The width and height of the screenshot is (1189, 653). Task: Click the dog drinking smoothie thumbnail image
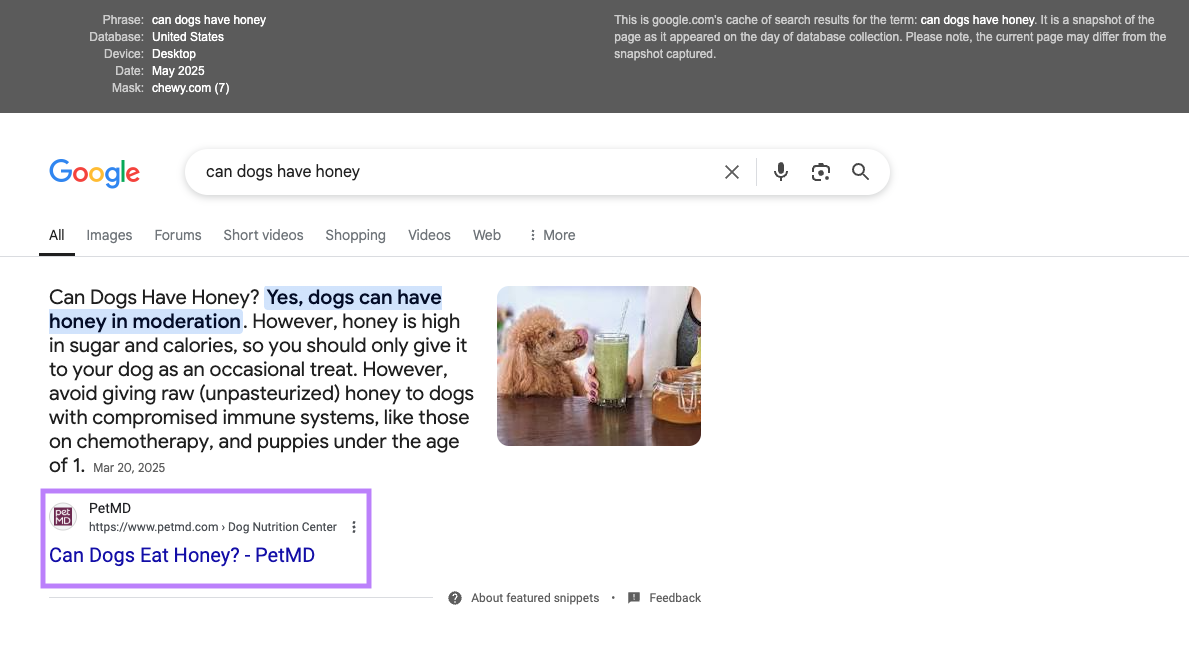(598, 365)
